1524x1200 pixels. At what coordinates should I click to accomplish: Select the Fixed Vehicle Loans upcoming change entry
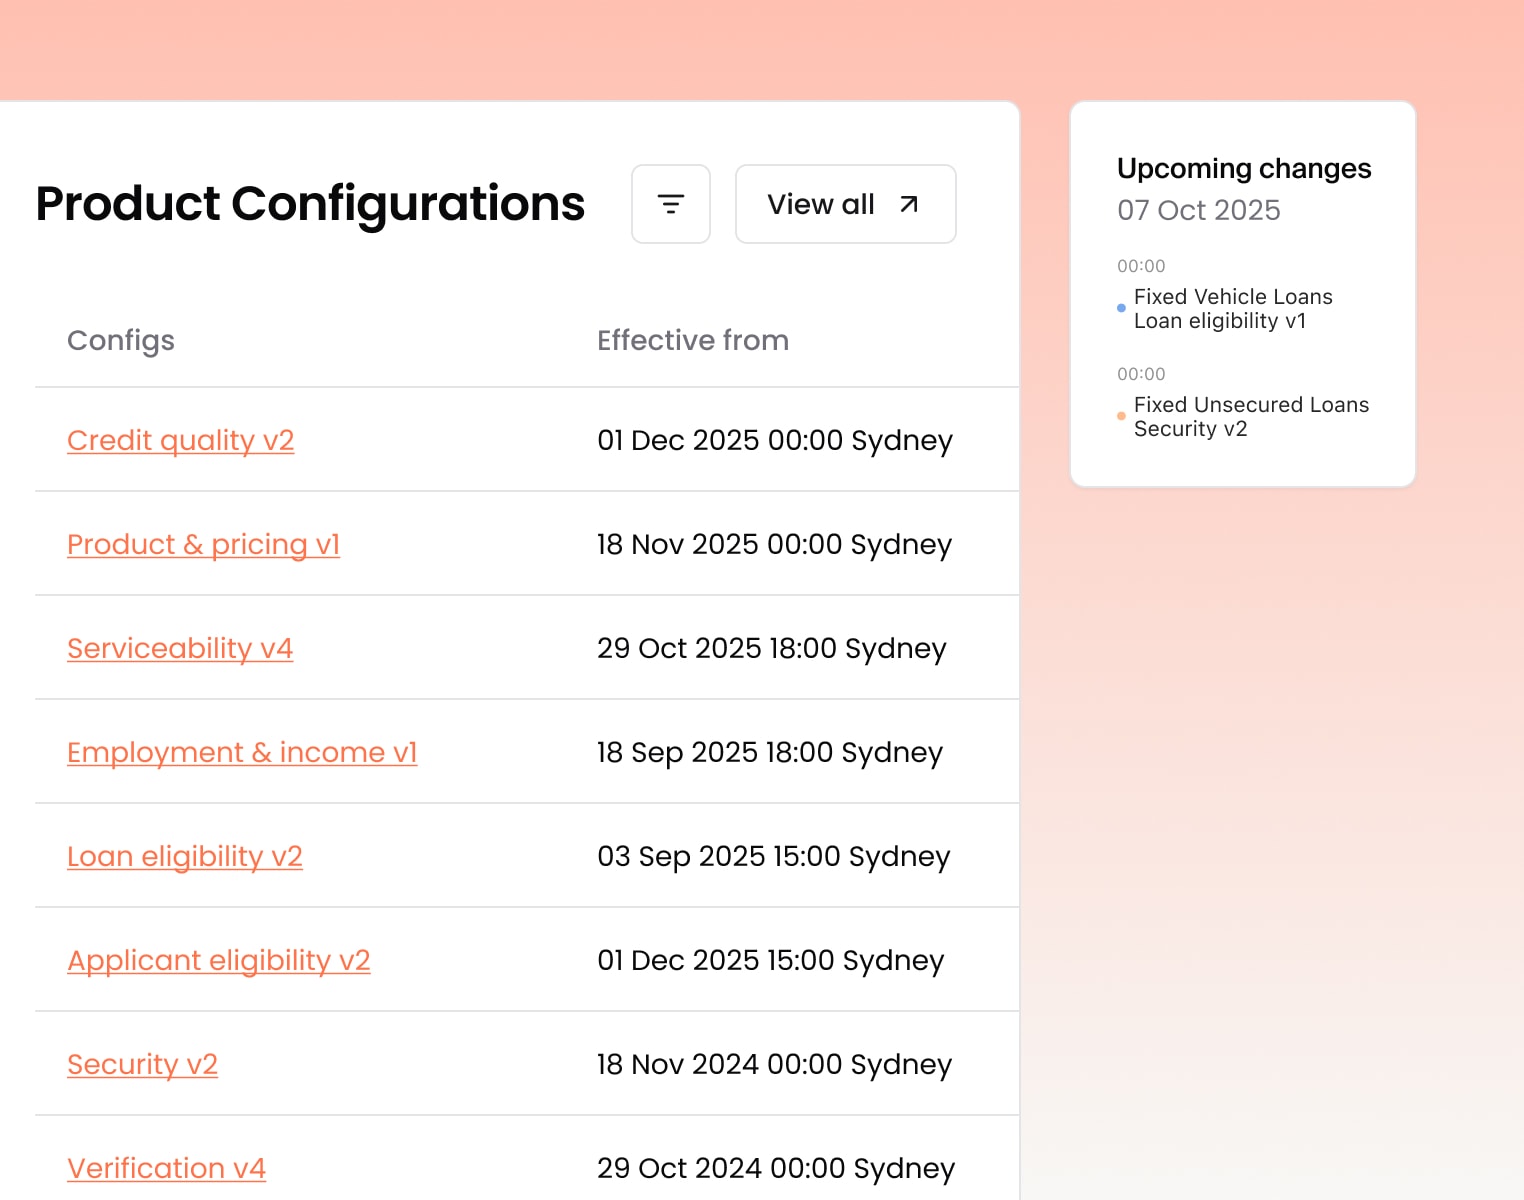1233,309
